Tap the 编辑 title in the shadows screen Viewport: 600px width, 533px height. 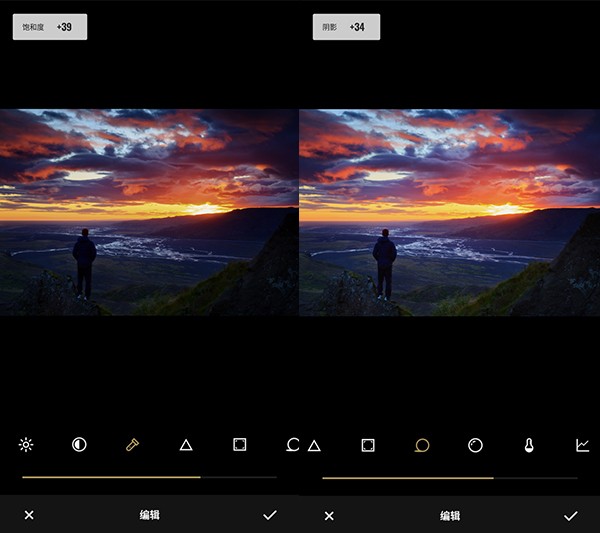[450, 516]
